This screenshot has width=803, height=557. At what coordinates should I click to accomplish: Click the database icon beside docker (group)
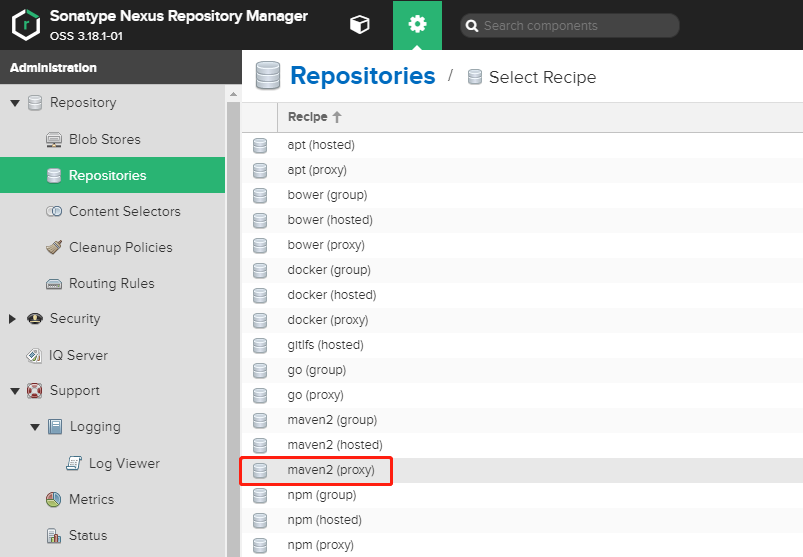pos(260,270)
